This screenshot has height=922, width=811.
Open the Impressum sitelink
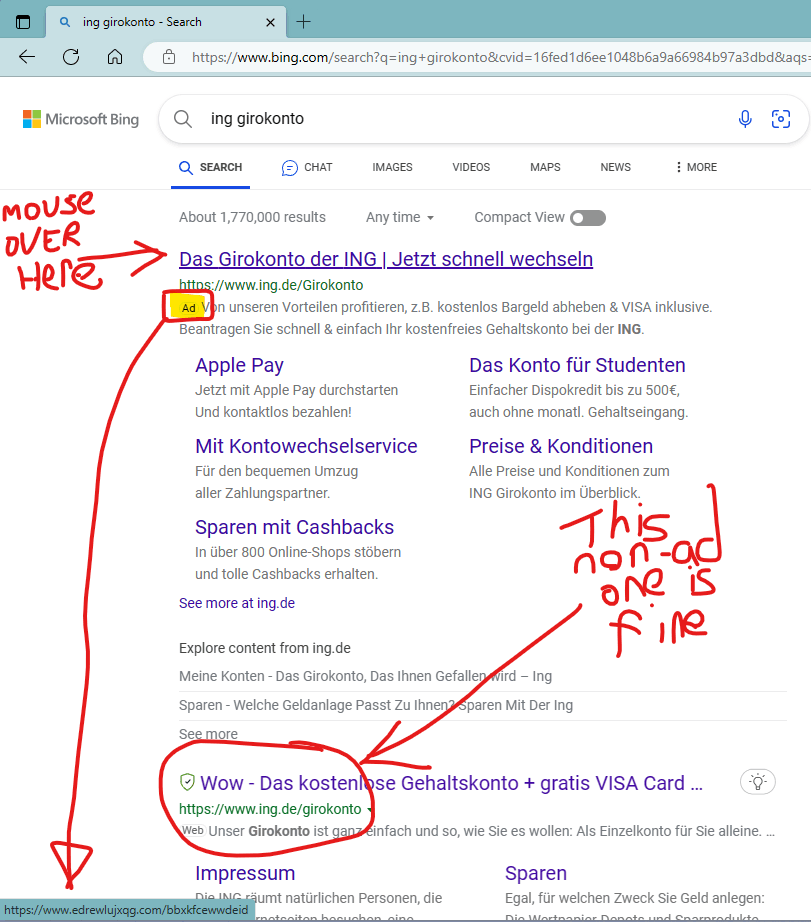245,873
